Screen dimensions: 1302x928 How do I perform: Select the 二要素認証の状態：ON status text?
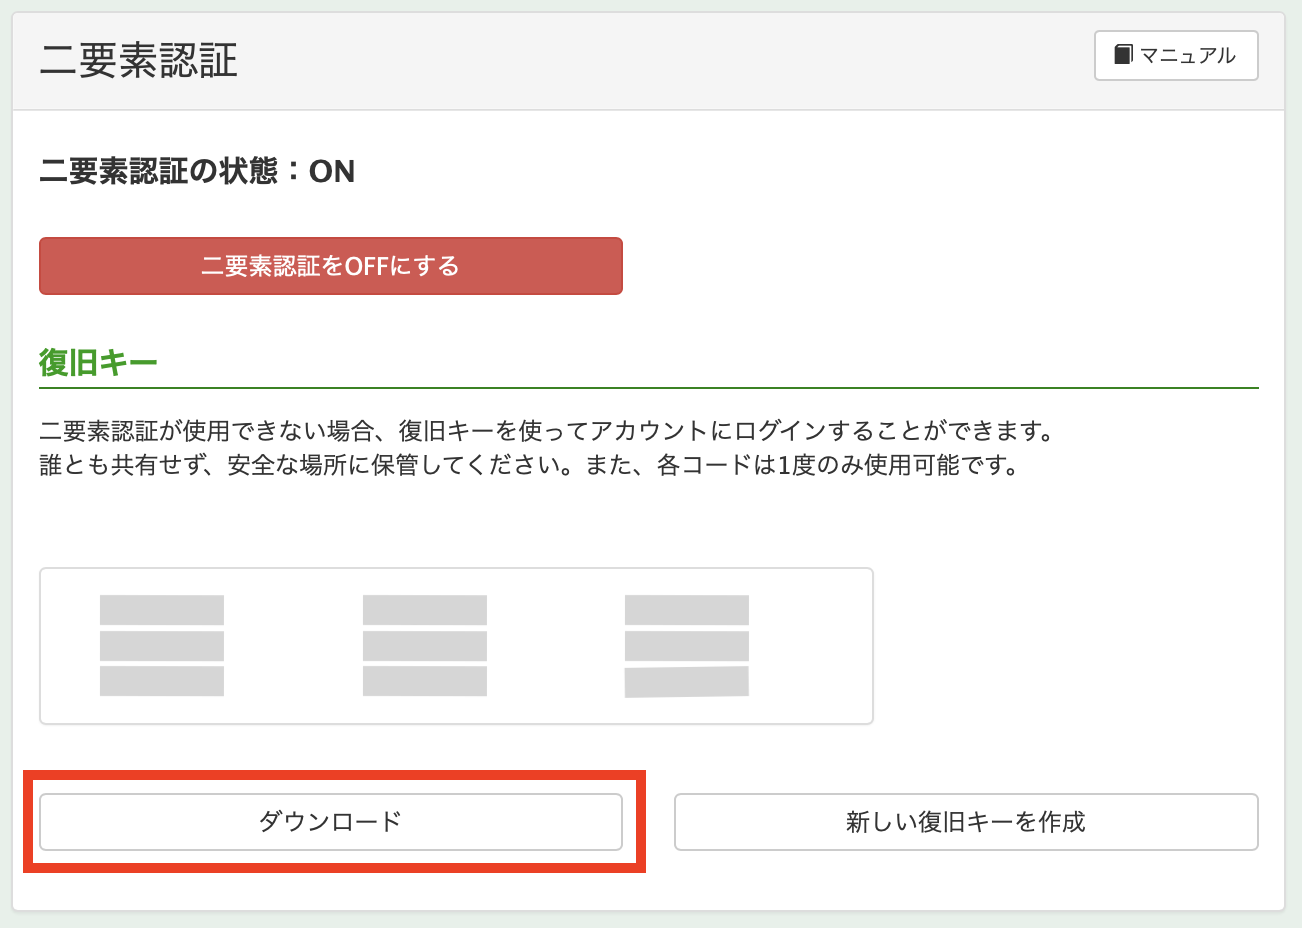196,170
